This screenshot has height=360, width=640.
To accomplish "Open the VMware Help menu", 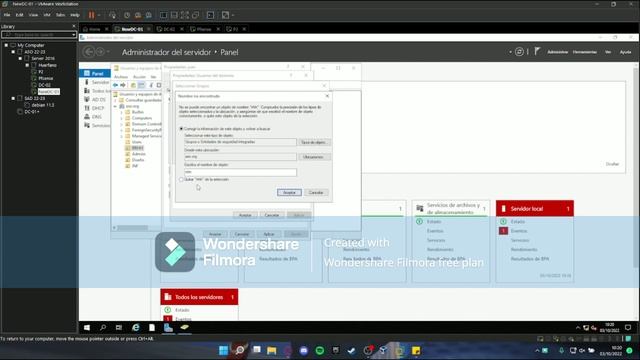I will [x=75, y=15].
